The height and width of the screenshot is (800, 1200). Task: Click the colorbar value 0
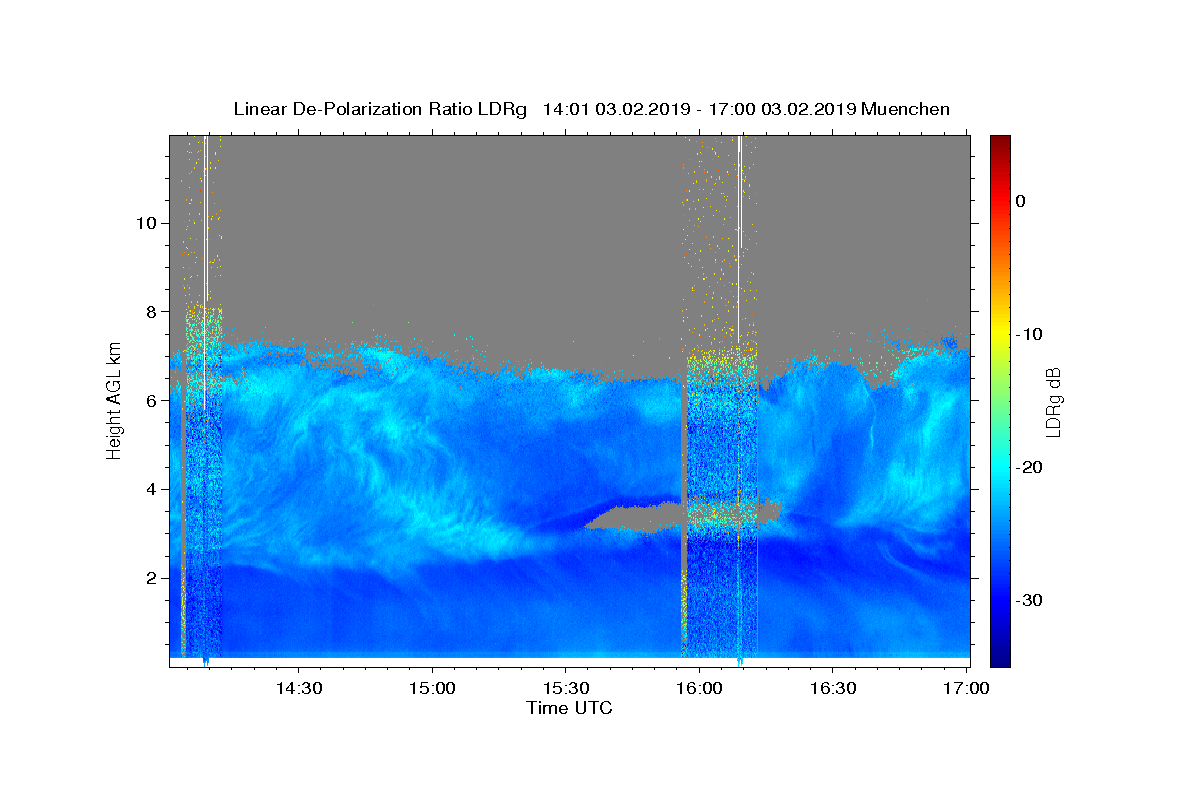pyautogui.click(x=1021, y=201)
